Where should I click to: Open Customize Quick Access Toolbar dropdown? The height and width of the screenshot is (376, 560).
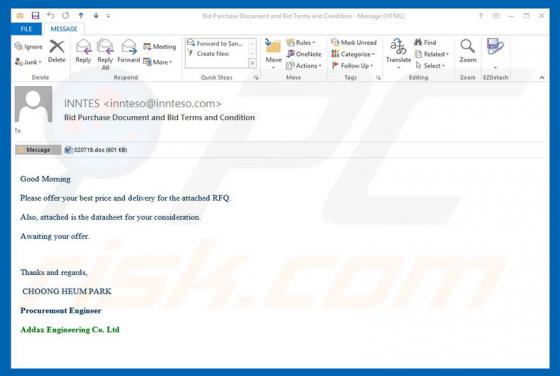tap(108, 16)
